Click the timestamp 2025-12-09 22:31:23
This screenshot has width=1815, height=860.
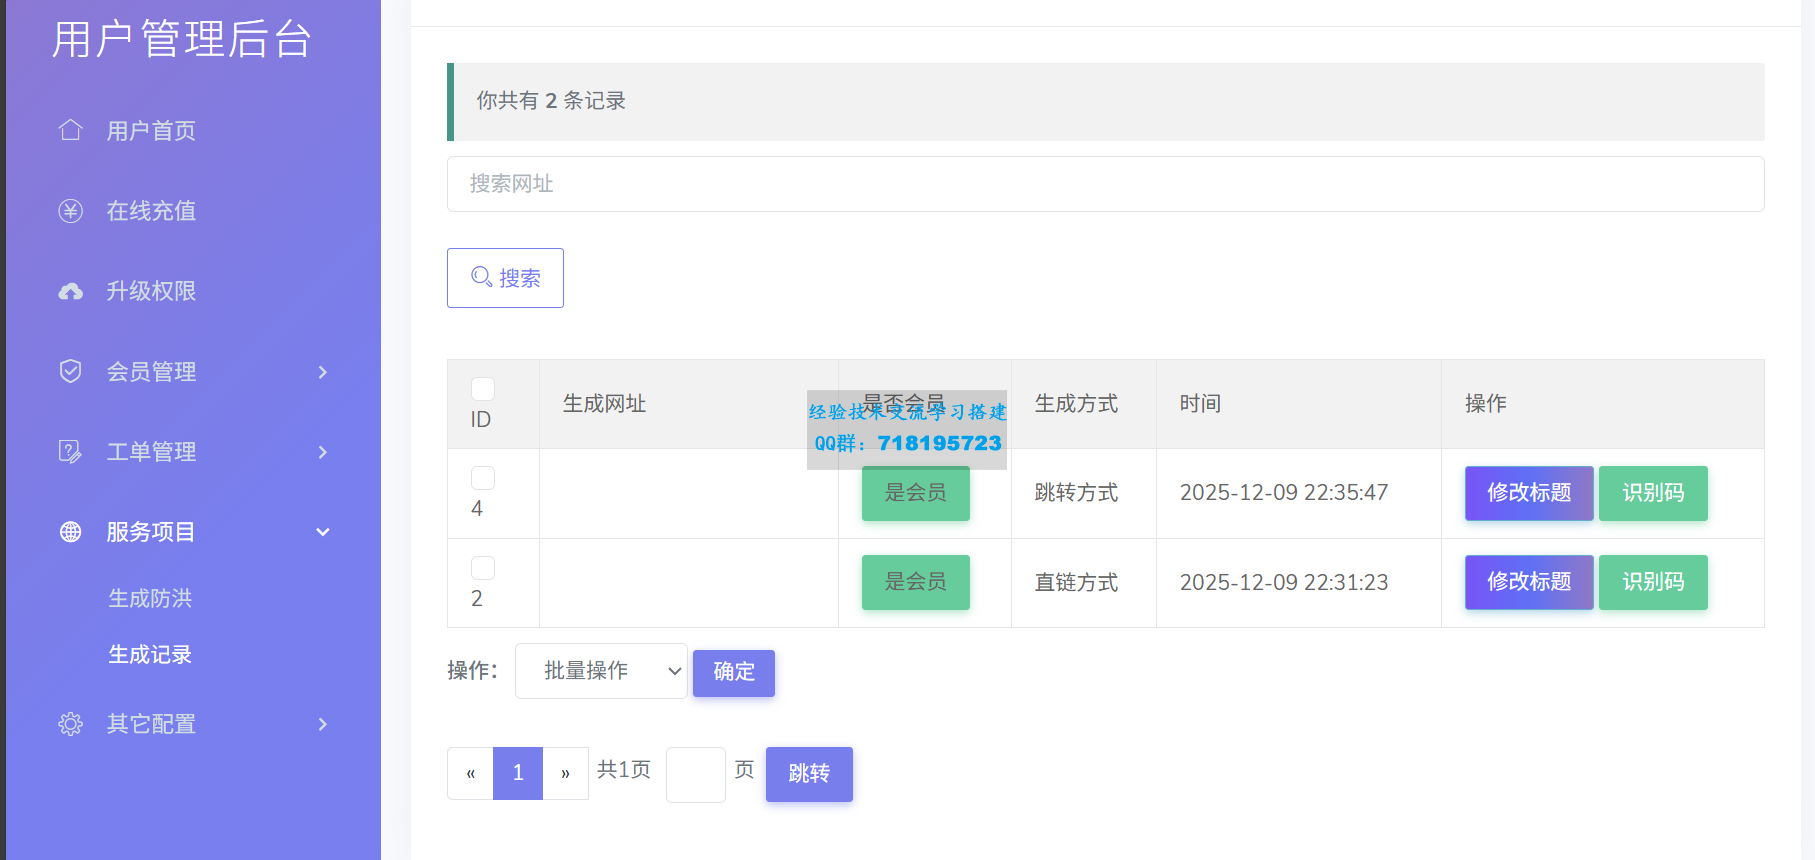1284,583
